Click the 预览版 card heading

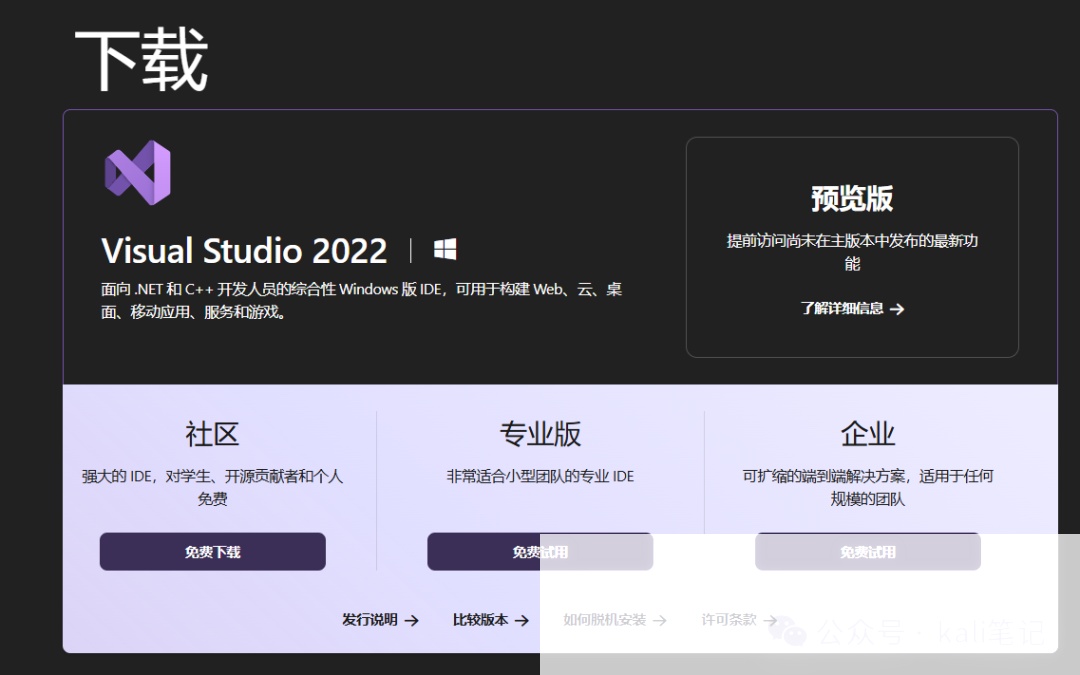[x=852, y=199]
